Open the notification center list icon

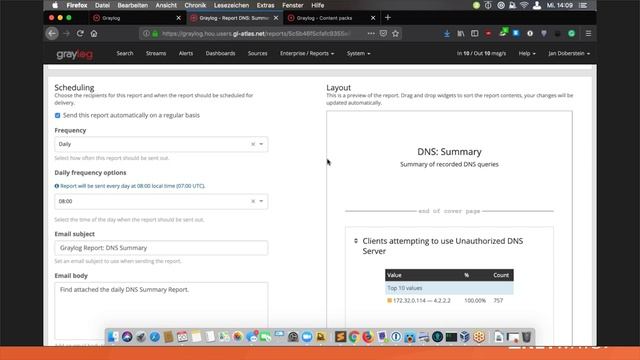tap(584, 5)
